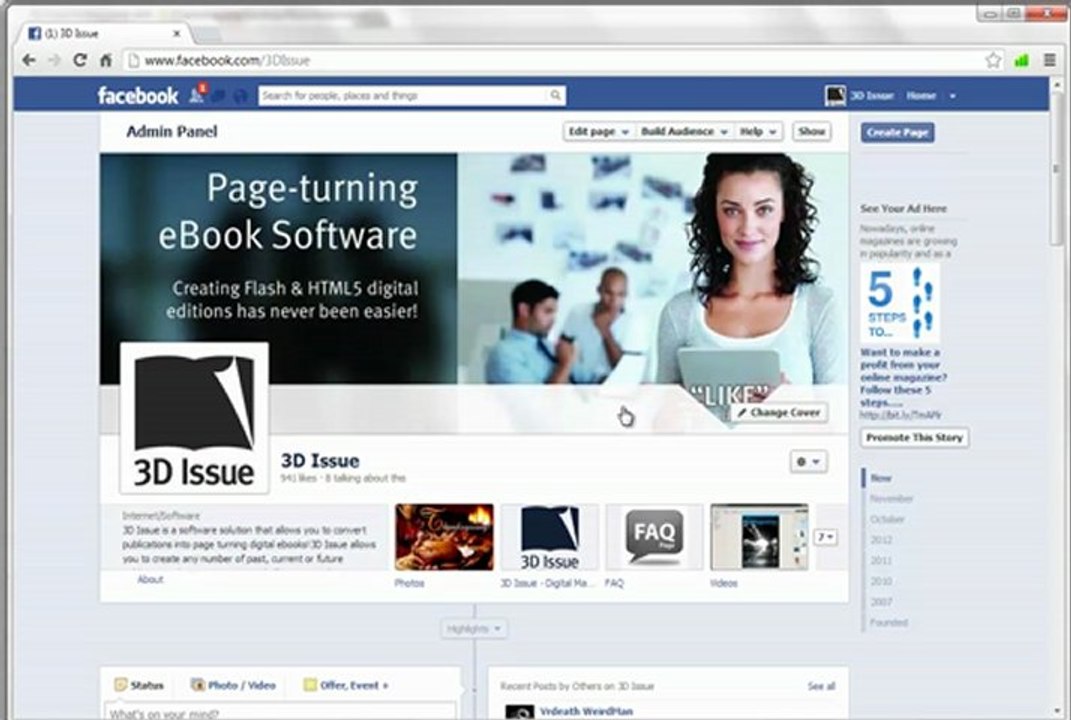Click the Promote This Story button
Screen dimensions: 1071x720
point(914,437)
